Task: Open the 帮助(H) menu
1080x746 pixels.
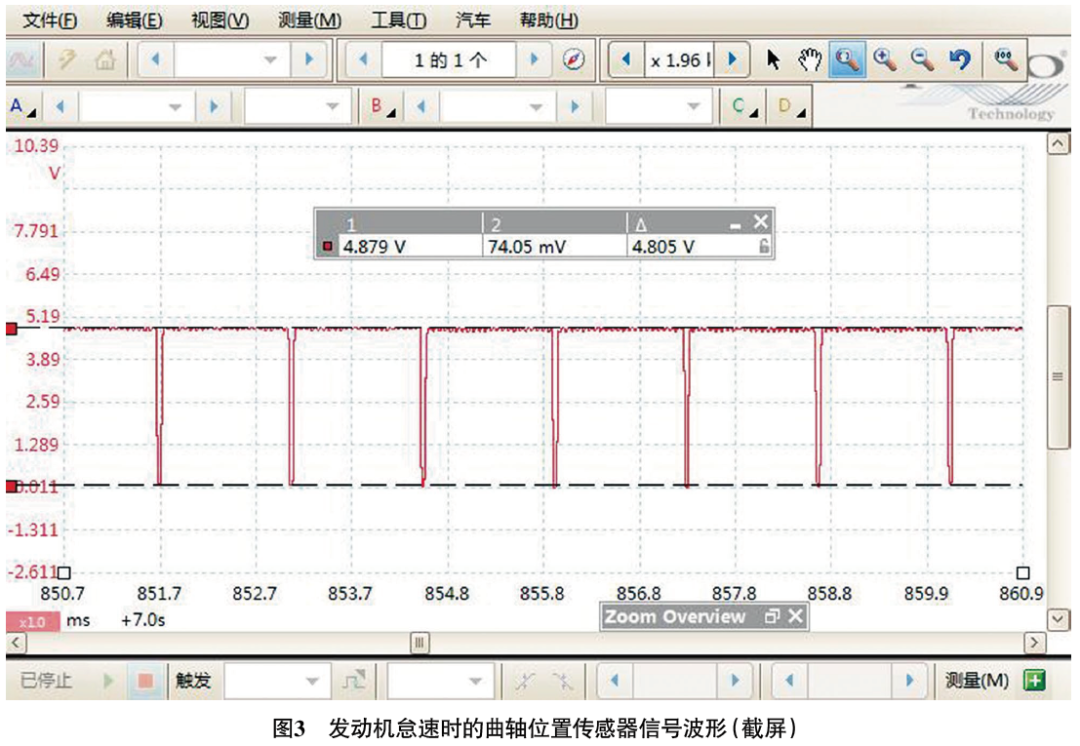Action: click(x=548, y=20)
